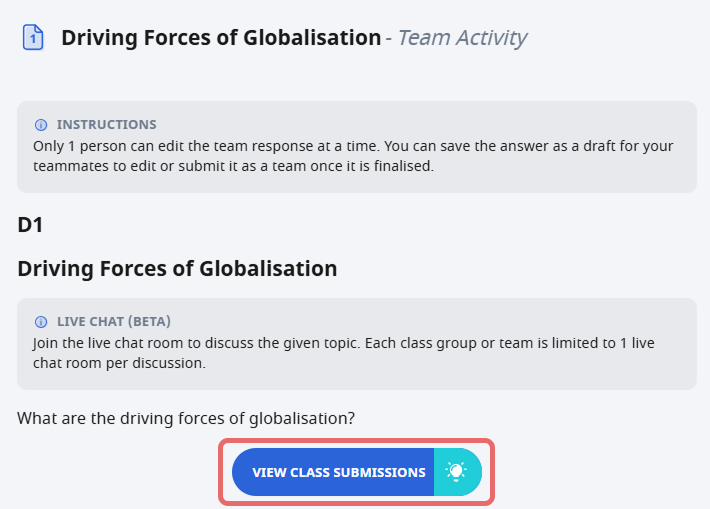710x509 pixels.
Task: Click the word BETA in the live chat label
Action: click(149, 322)
